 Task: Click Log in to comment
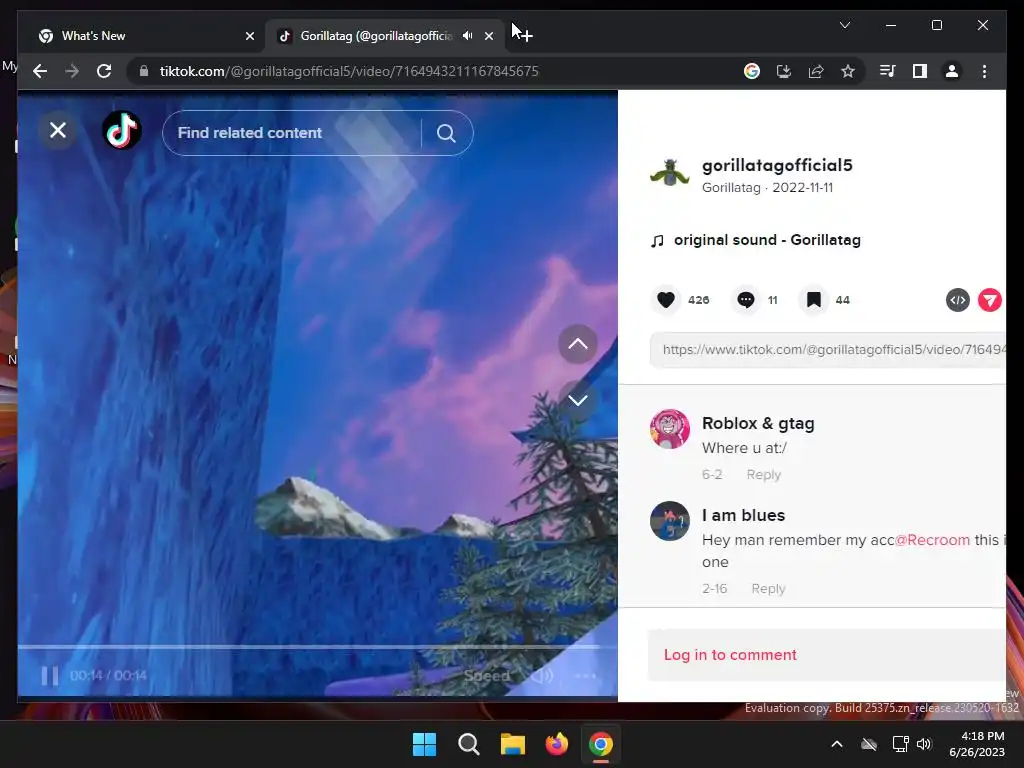point(730,655)
